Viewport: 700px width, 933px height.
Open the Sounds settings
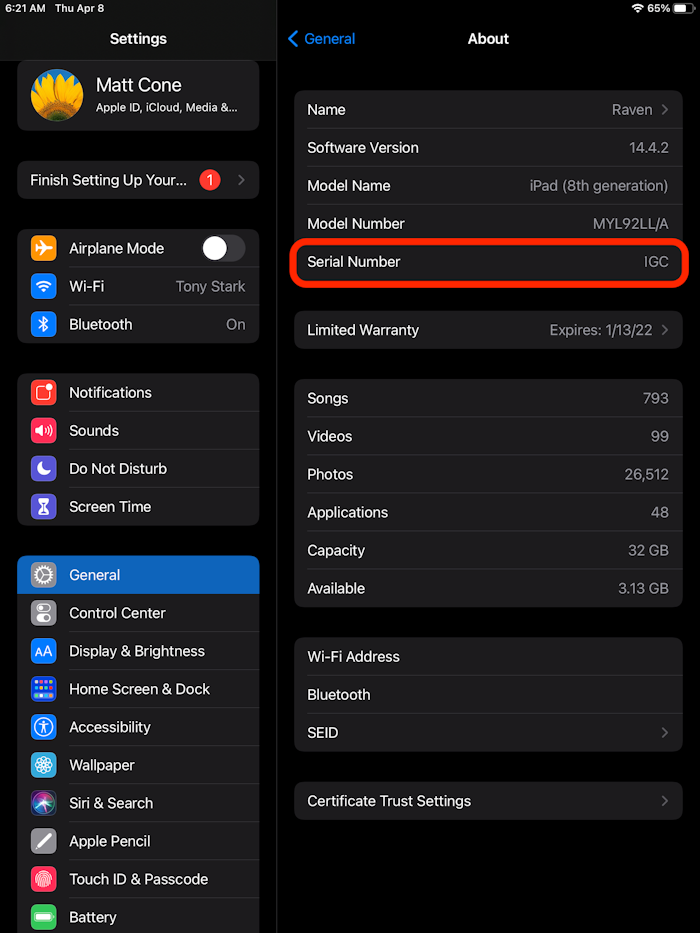(x=138, y=431)
